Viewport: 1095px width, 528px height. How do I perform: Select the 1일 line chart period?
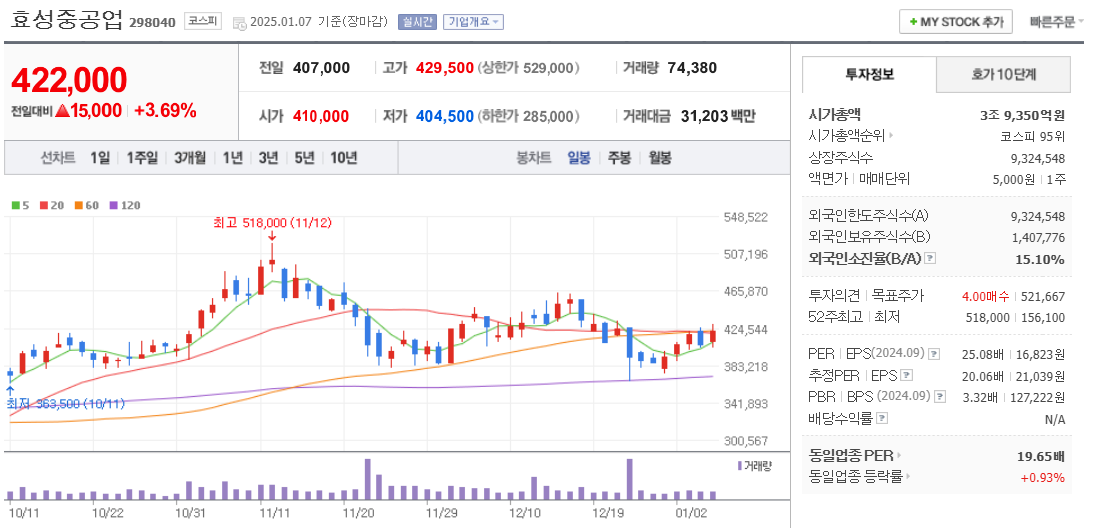[x=100, y=158]
